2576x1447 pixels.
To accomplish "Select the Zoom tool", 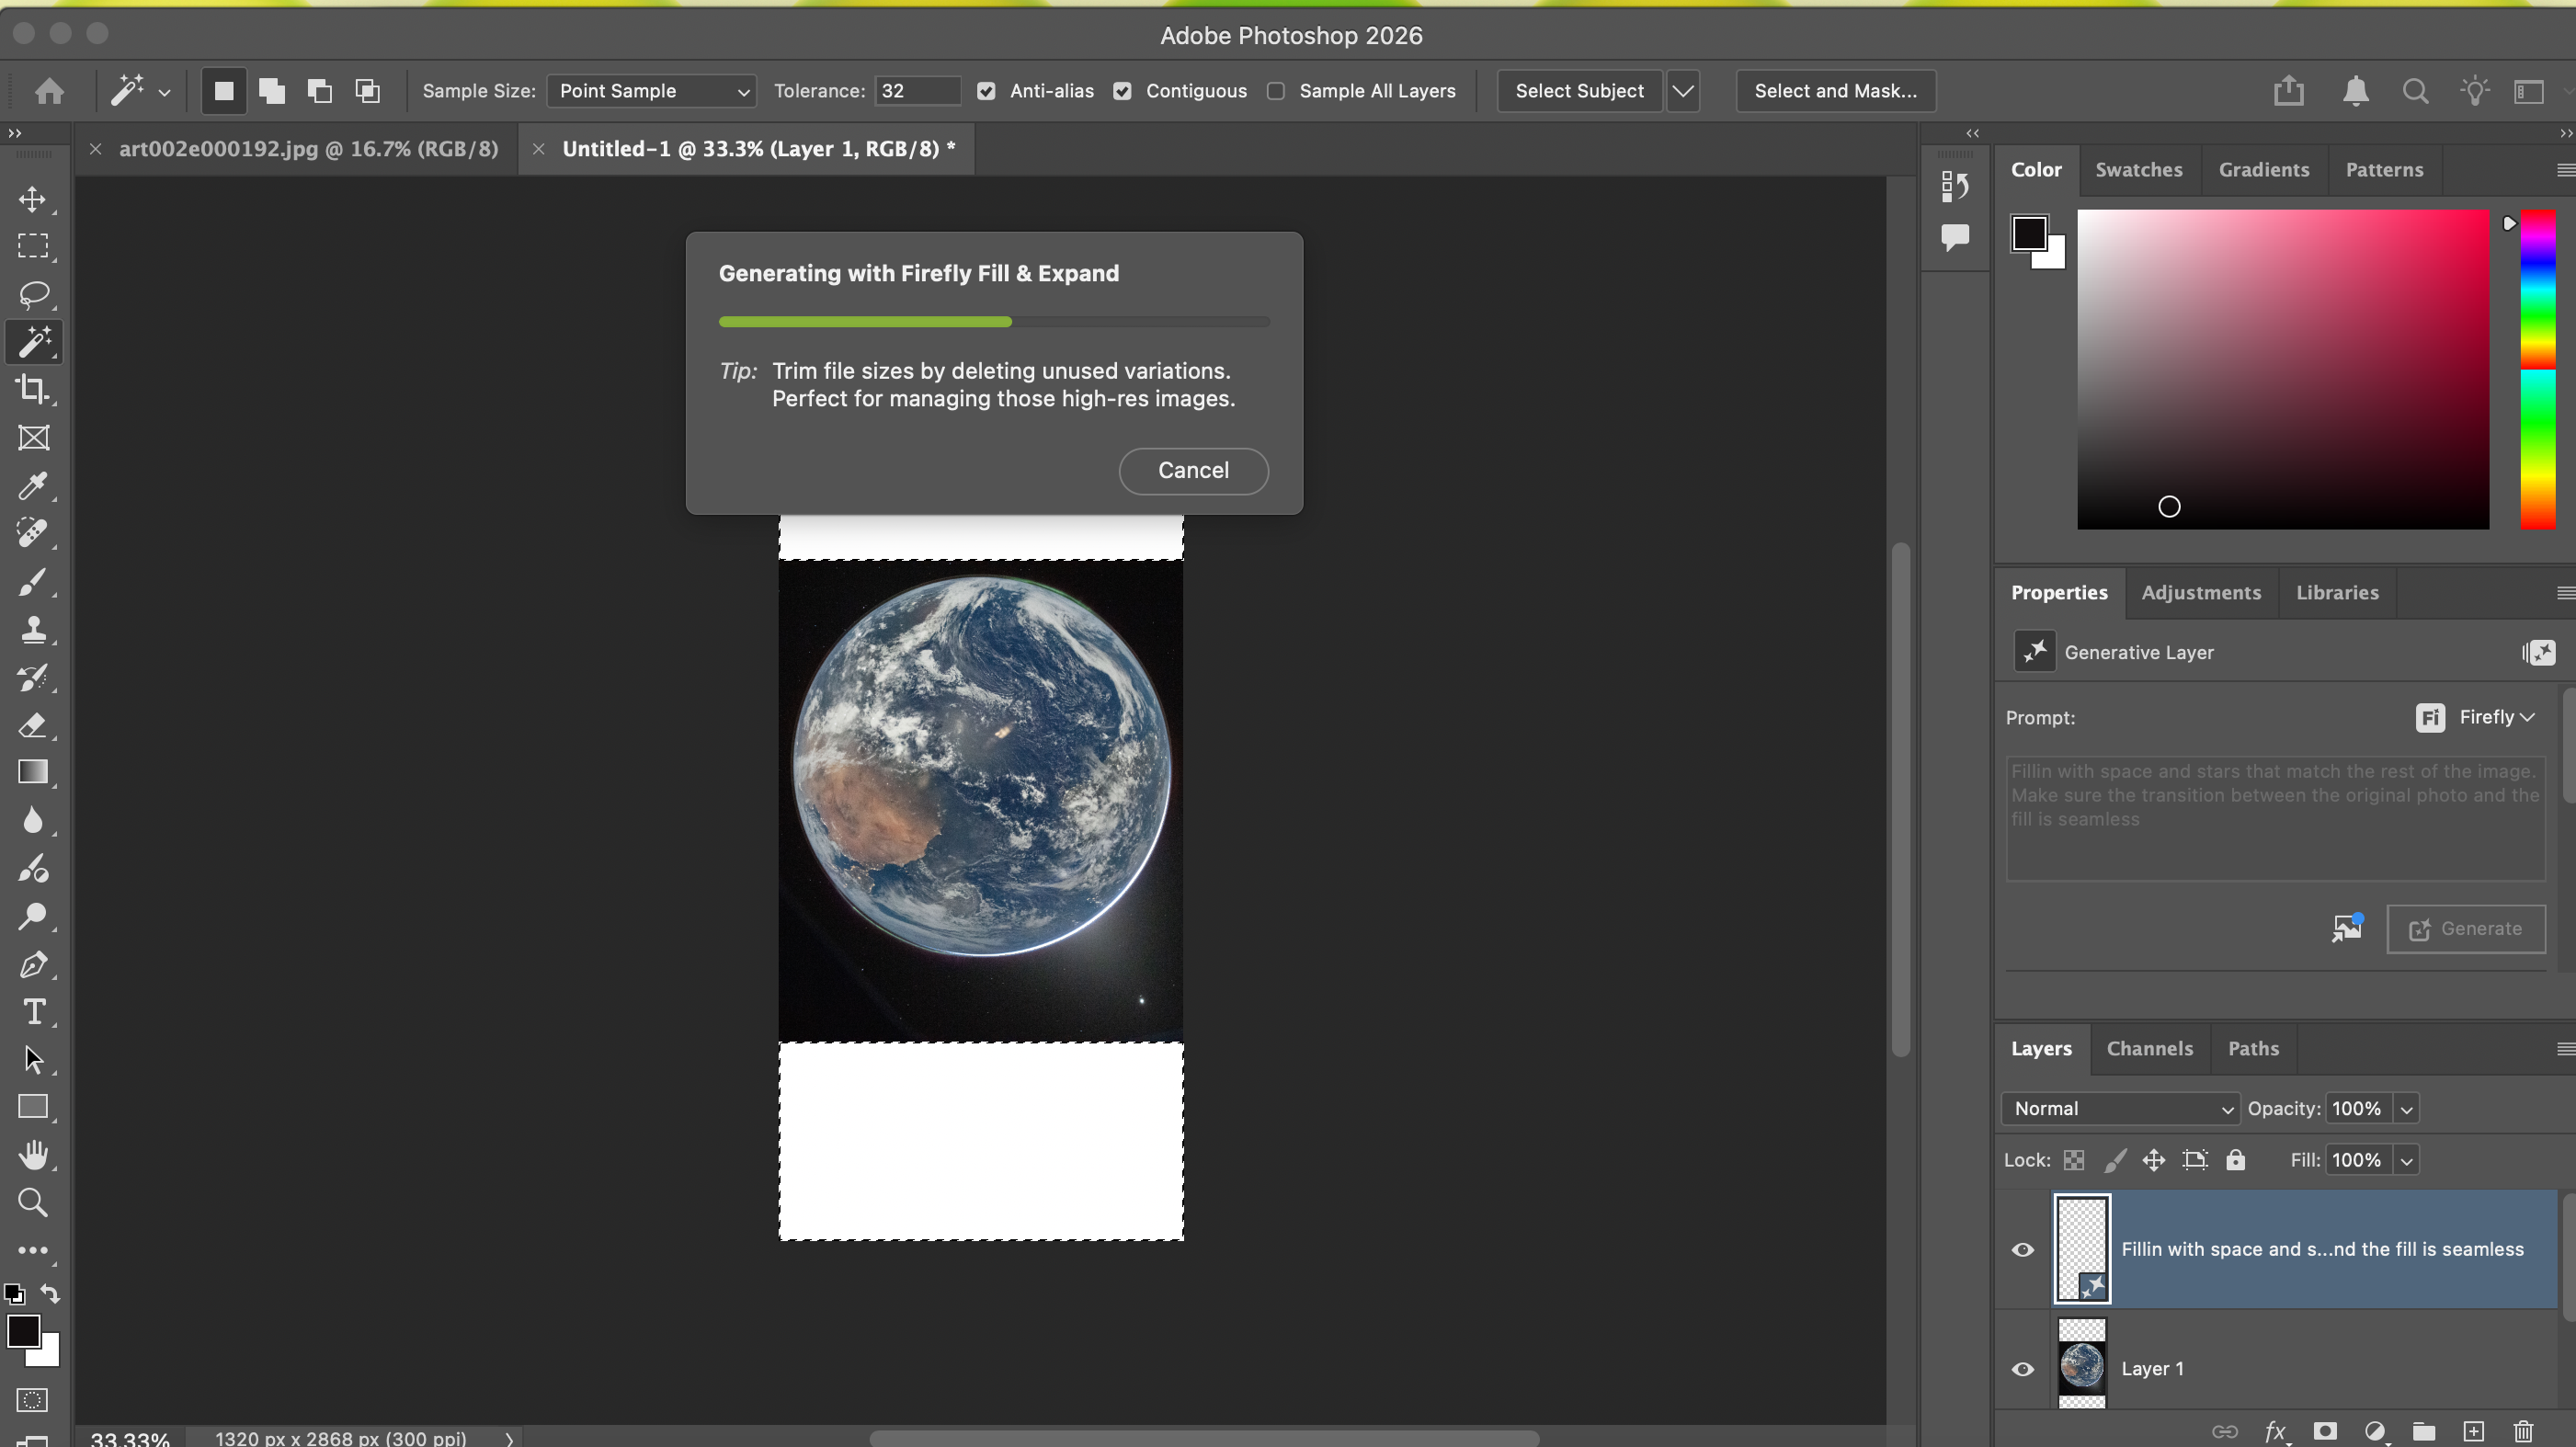I will (x=34, y=1202).
